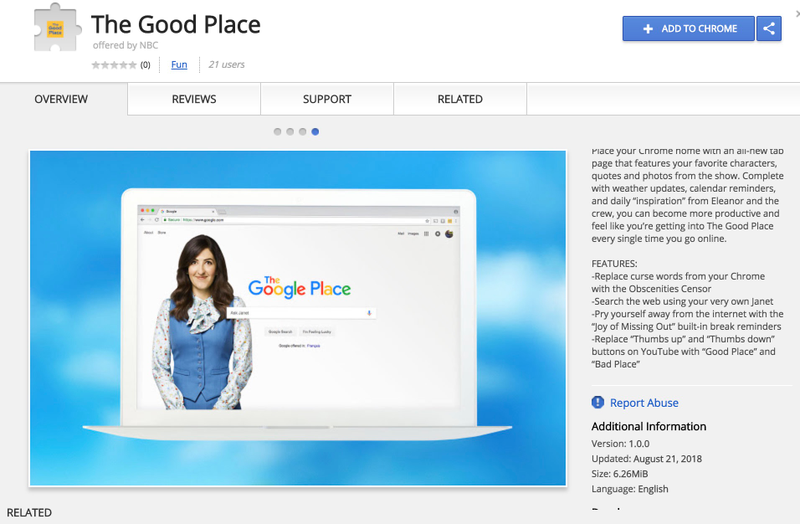Click 'The Good Place' title text

pos(176,24)
